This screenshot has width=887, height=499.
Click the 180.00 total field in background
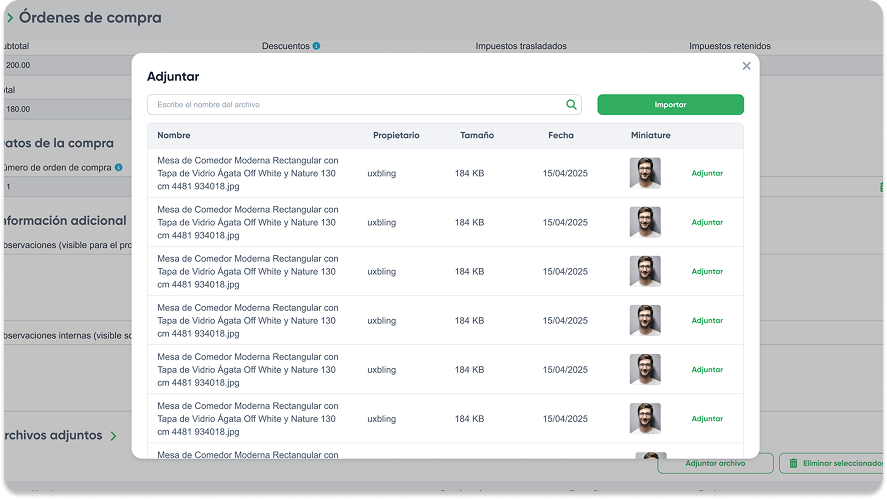click(x=68, y=109)
